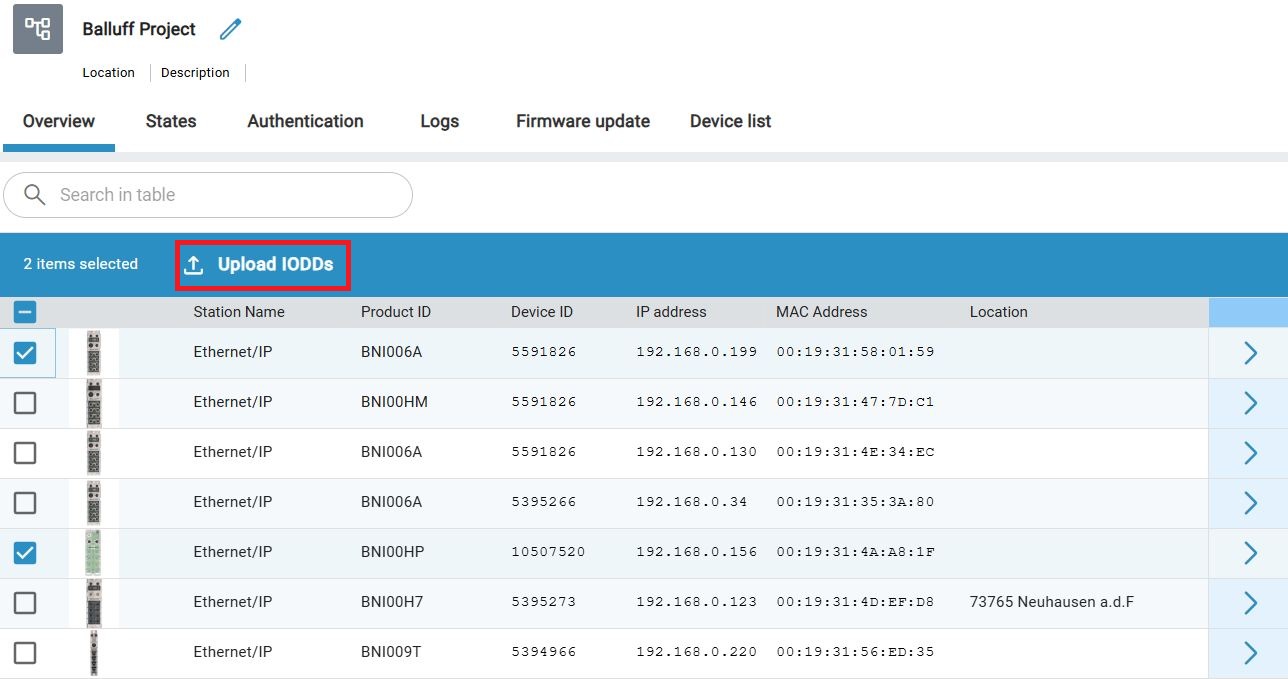This screenshot has width=1288, height=679.
Task: Click the Upload IODDs button
Action: [x=263, y=265]
